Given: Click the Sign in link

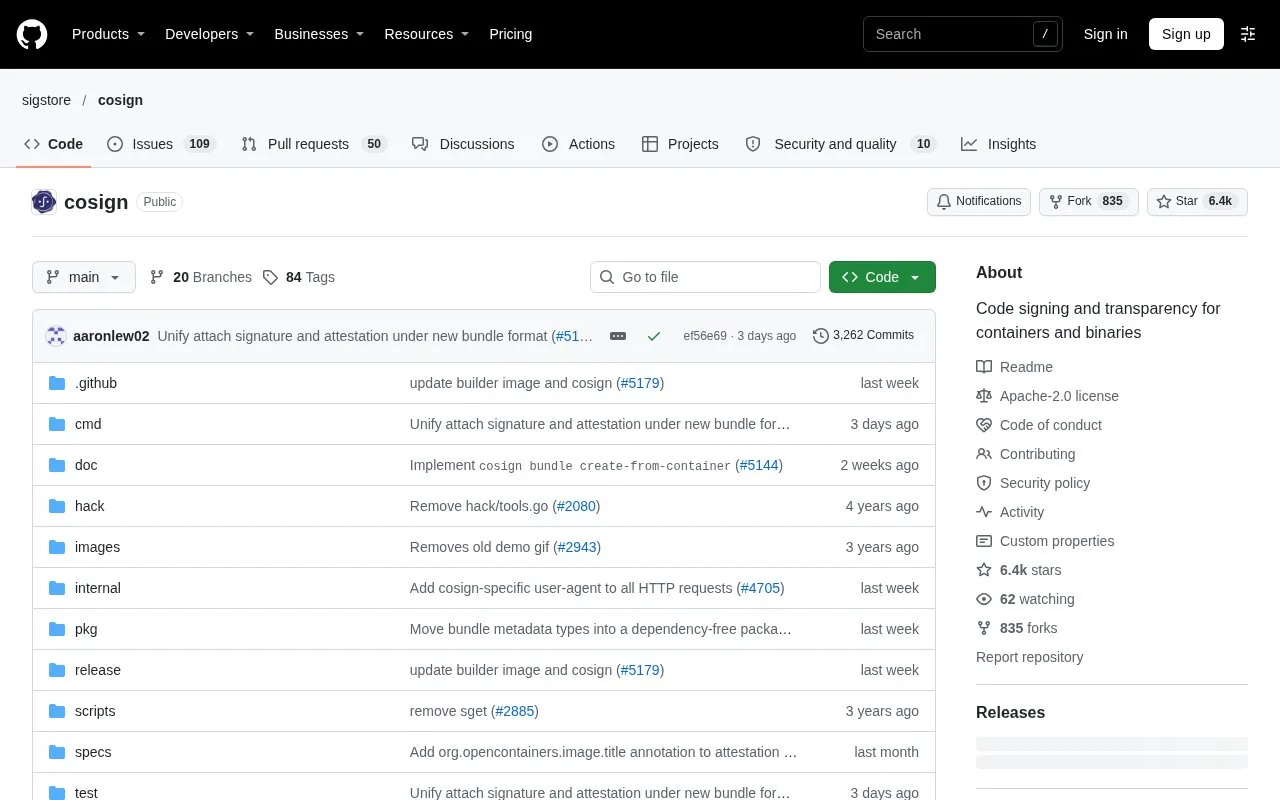Looking at the screenshot, I should coord(1105,34).
